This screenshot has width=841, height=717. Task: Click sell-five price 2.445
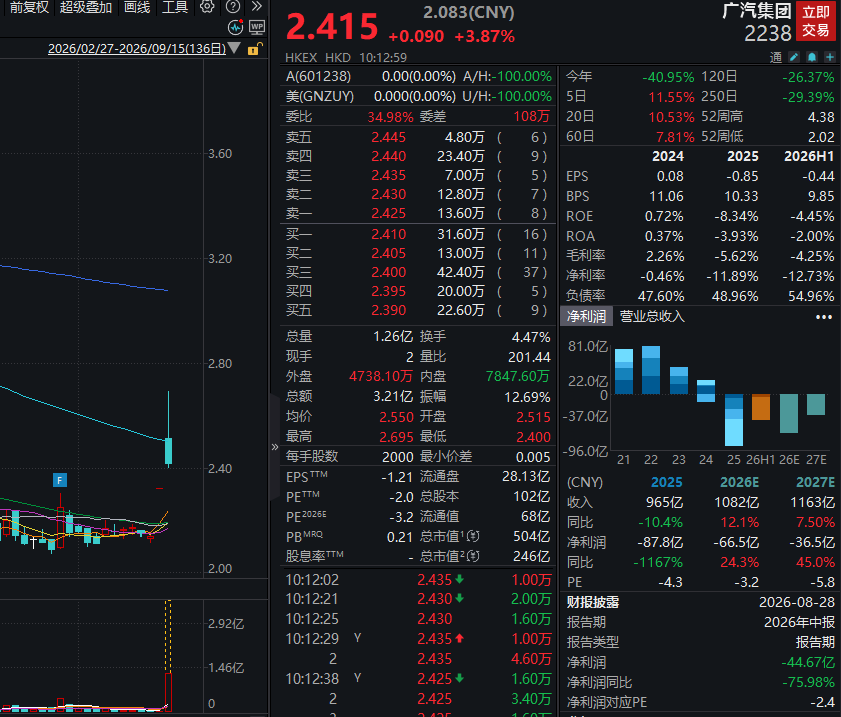[x=388, y=137]
